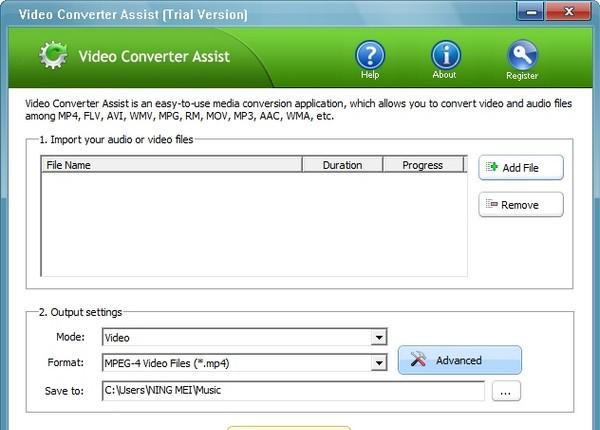Click the About label text

444,75
